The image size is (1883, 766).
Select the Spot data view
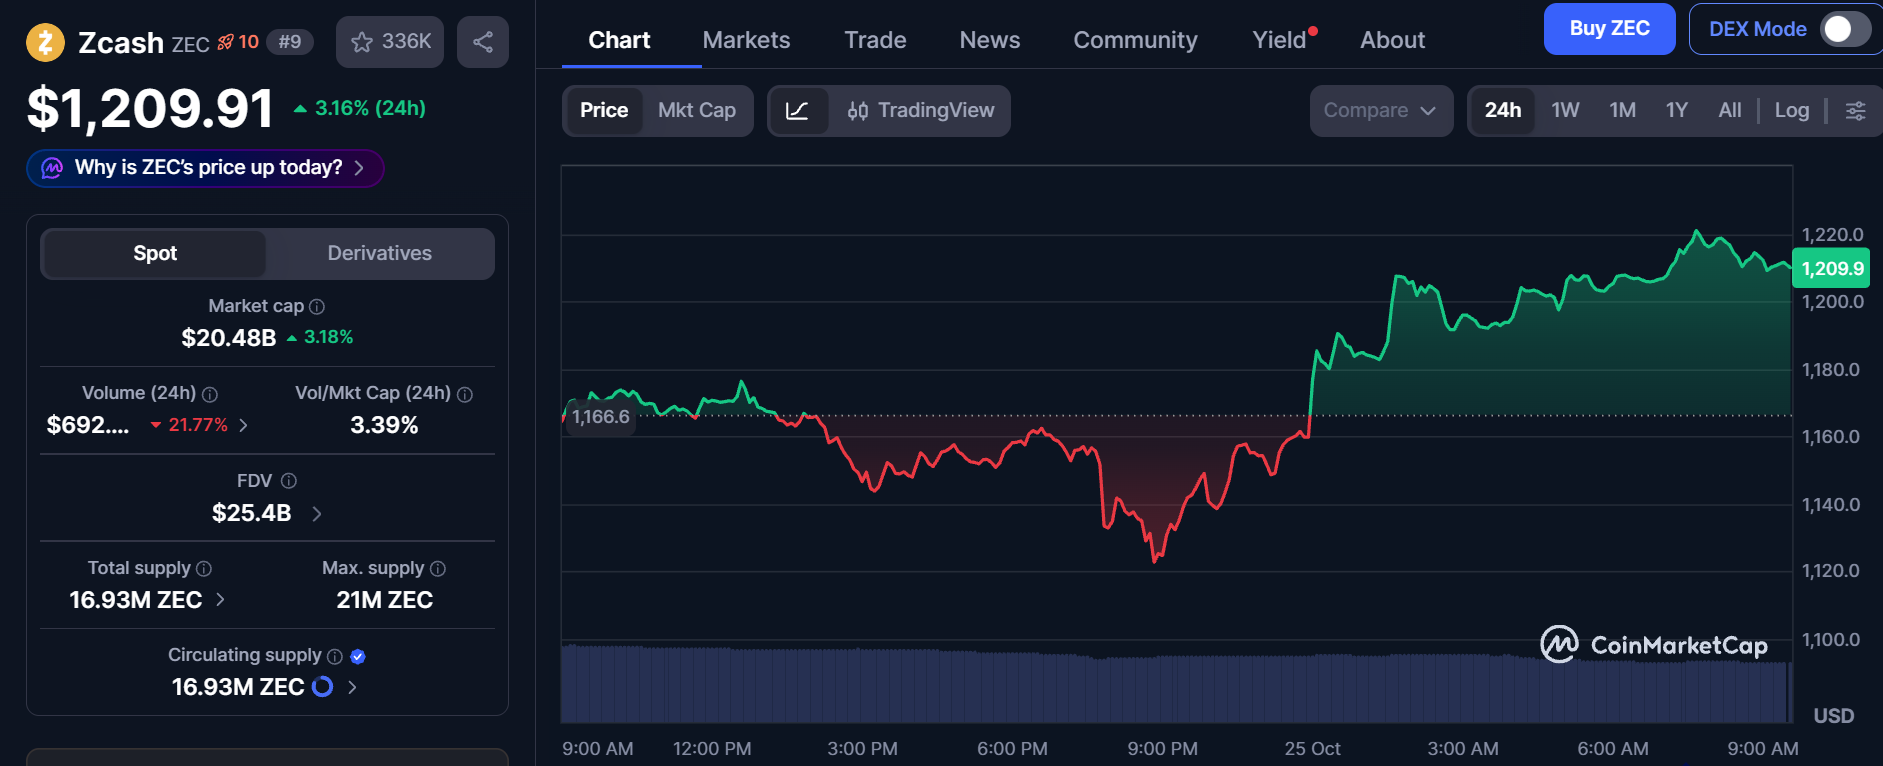(x=155, y=254)
